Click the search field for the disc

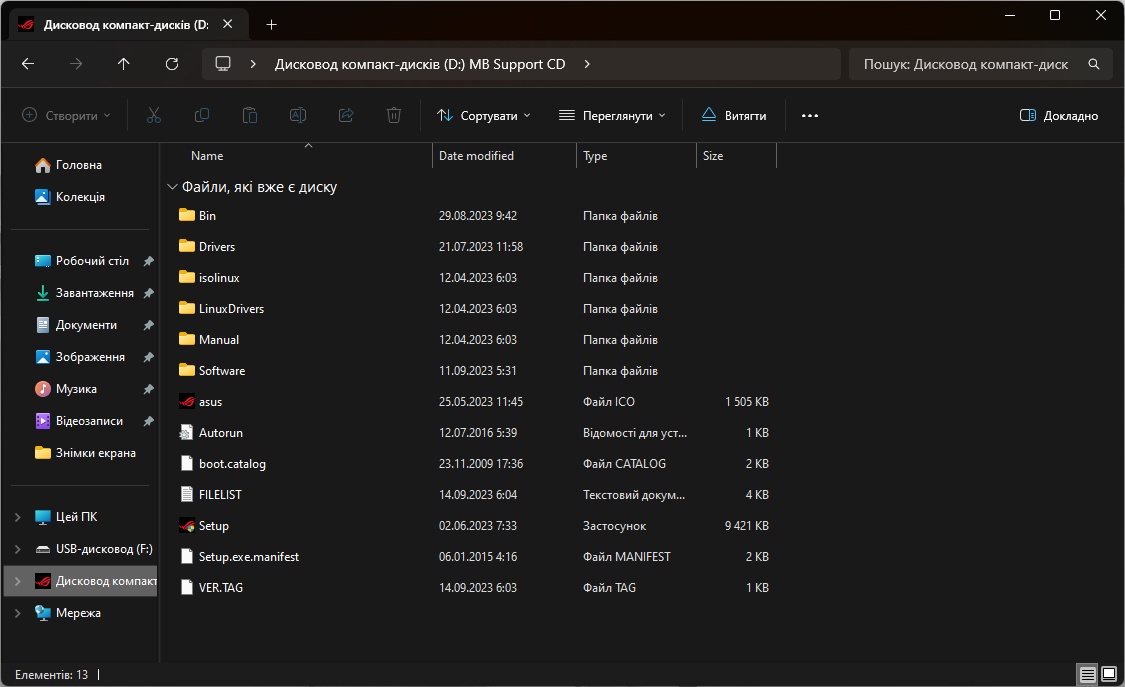(x=966, y=64)
